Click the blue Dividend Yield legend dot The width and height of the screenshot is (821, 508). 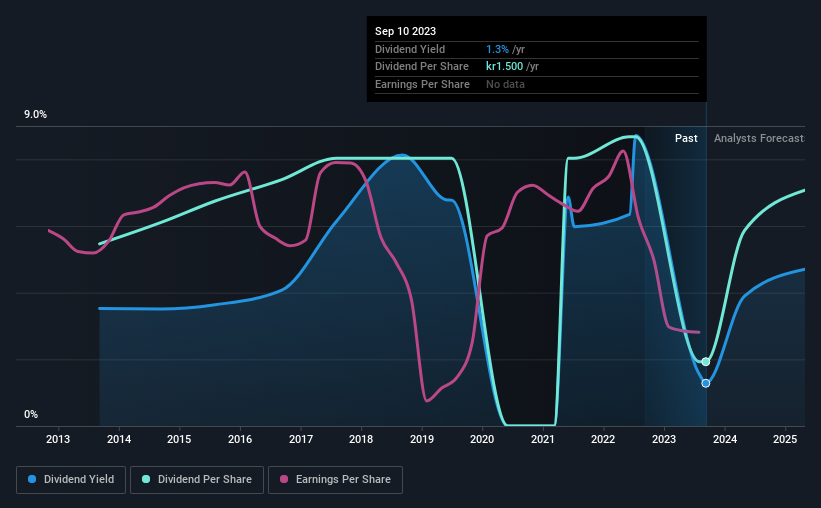(x=32, y=479)
